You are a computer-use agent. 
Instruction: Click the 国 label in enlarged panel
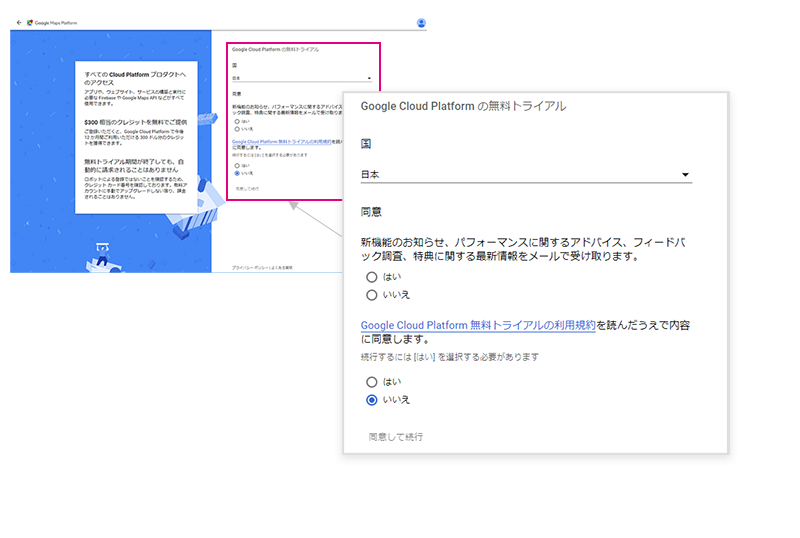point(366,144)
